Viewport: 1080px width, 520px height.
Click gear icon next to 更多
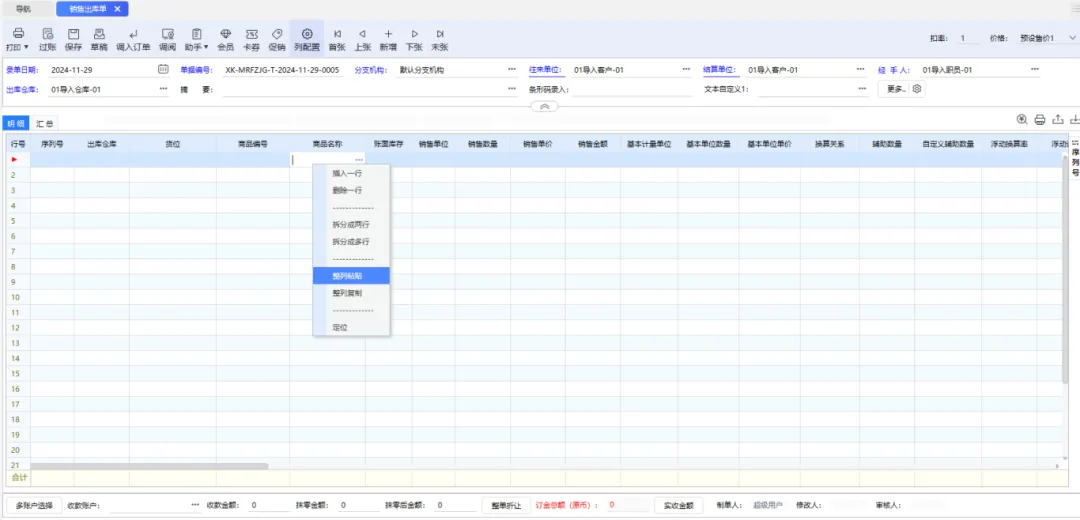tap(917, 89)
